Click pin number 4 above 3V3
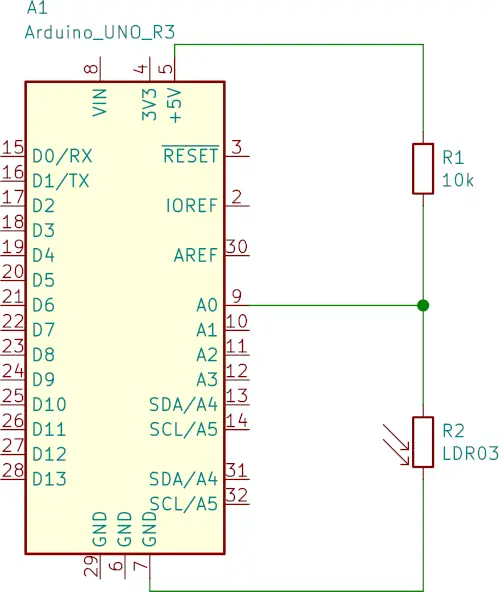 [141, 69]
